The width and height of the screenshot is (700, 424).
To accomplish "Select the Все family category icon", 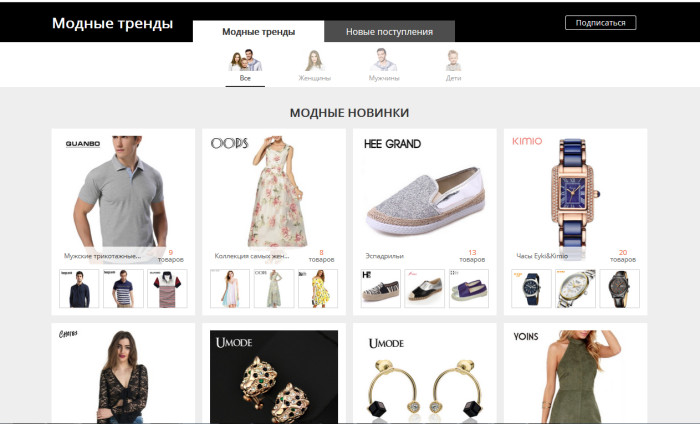I will tap(245, 60).
